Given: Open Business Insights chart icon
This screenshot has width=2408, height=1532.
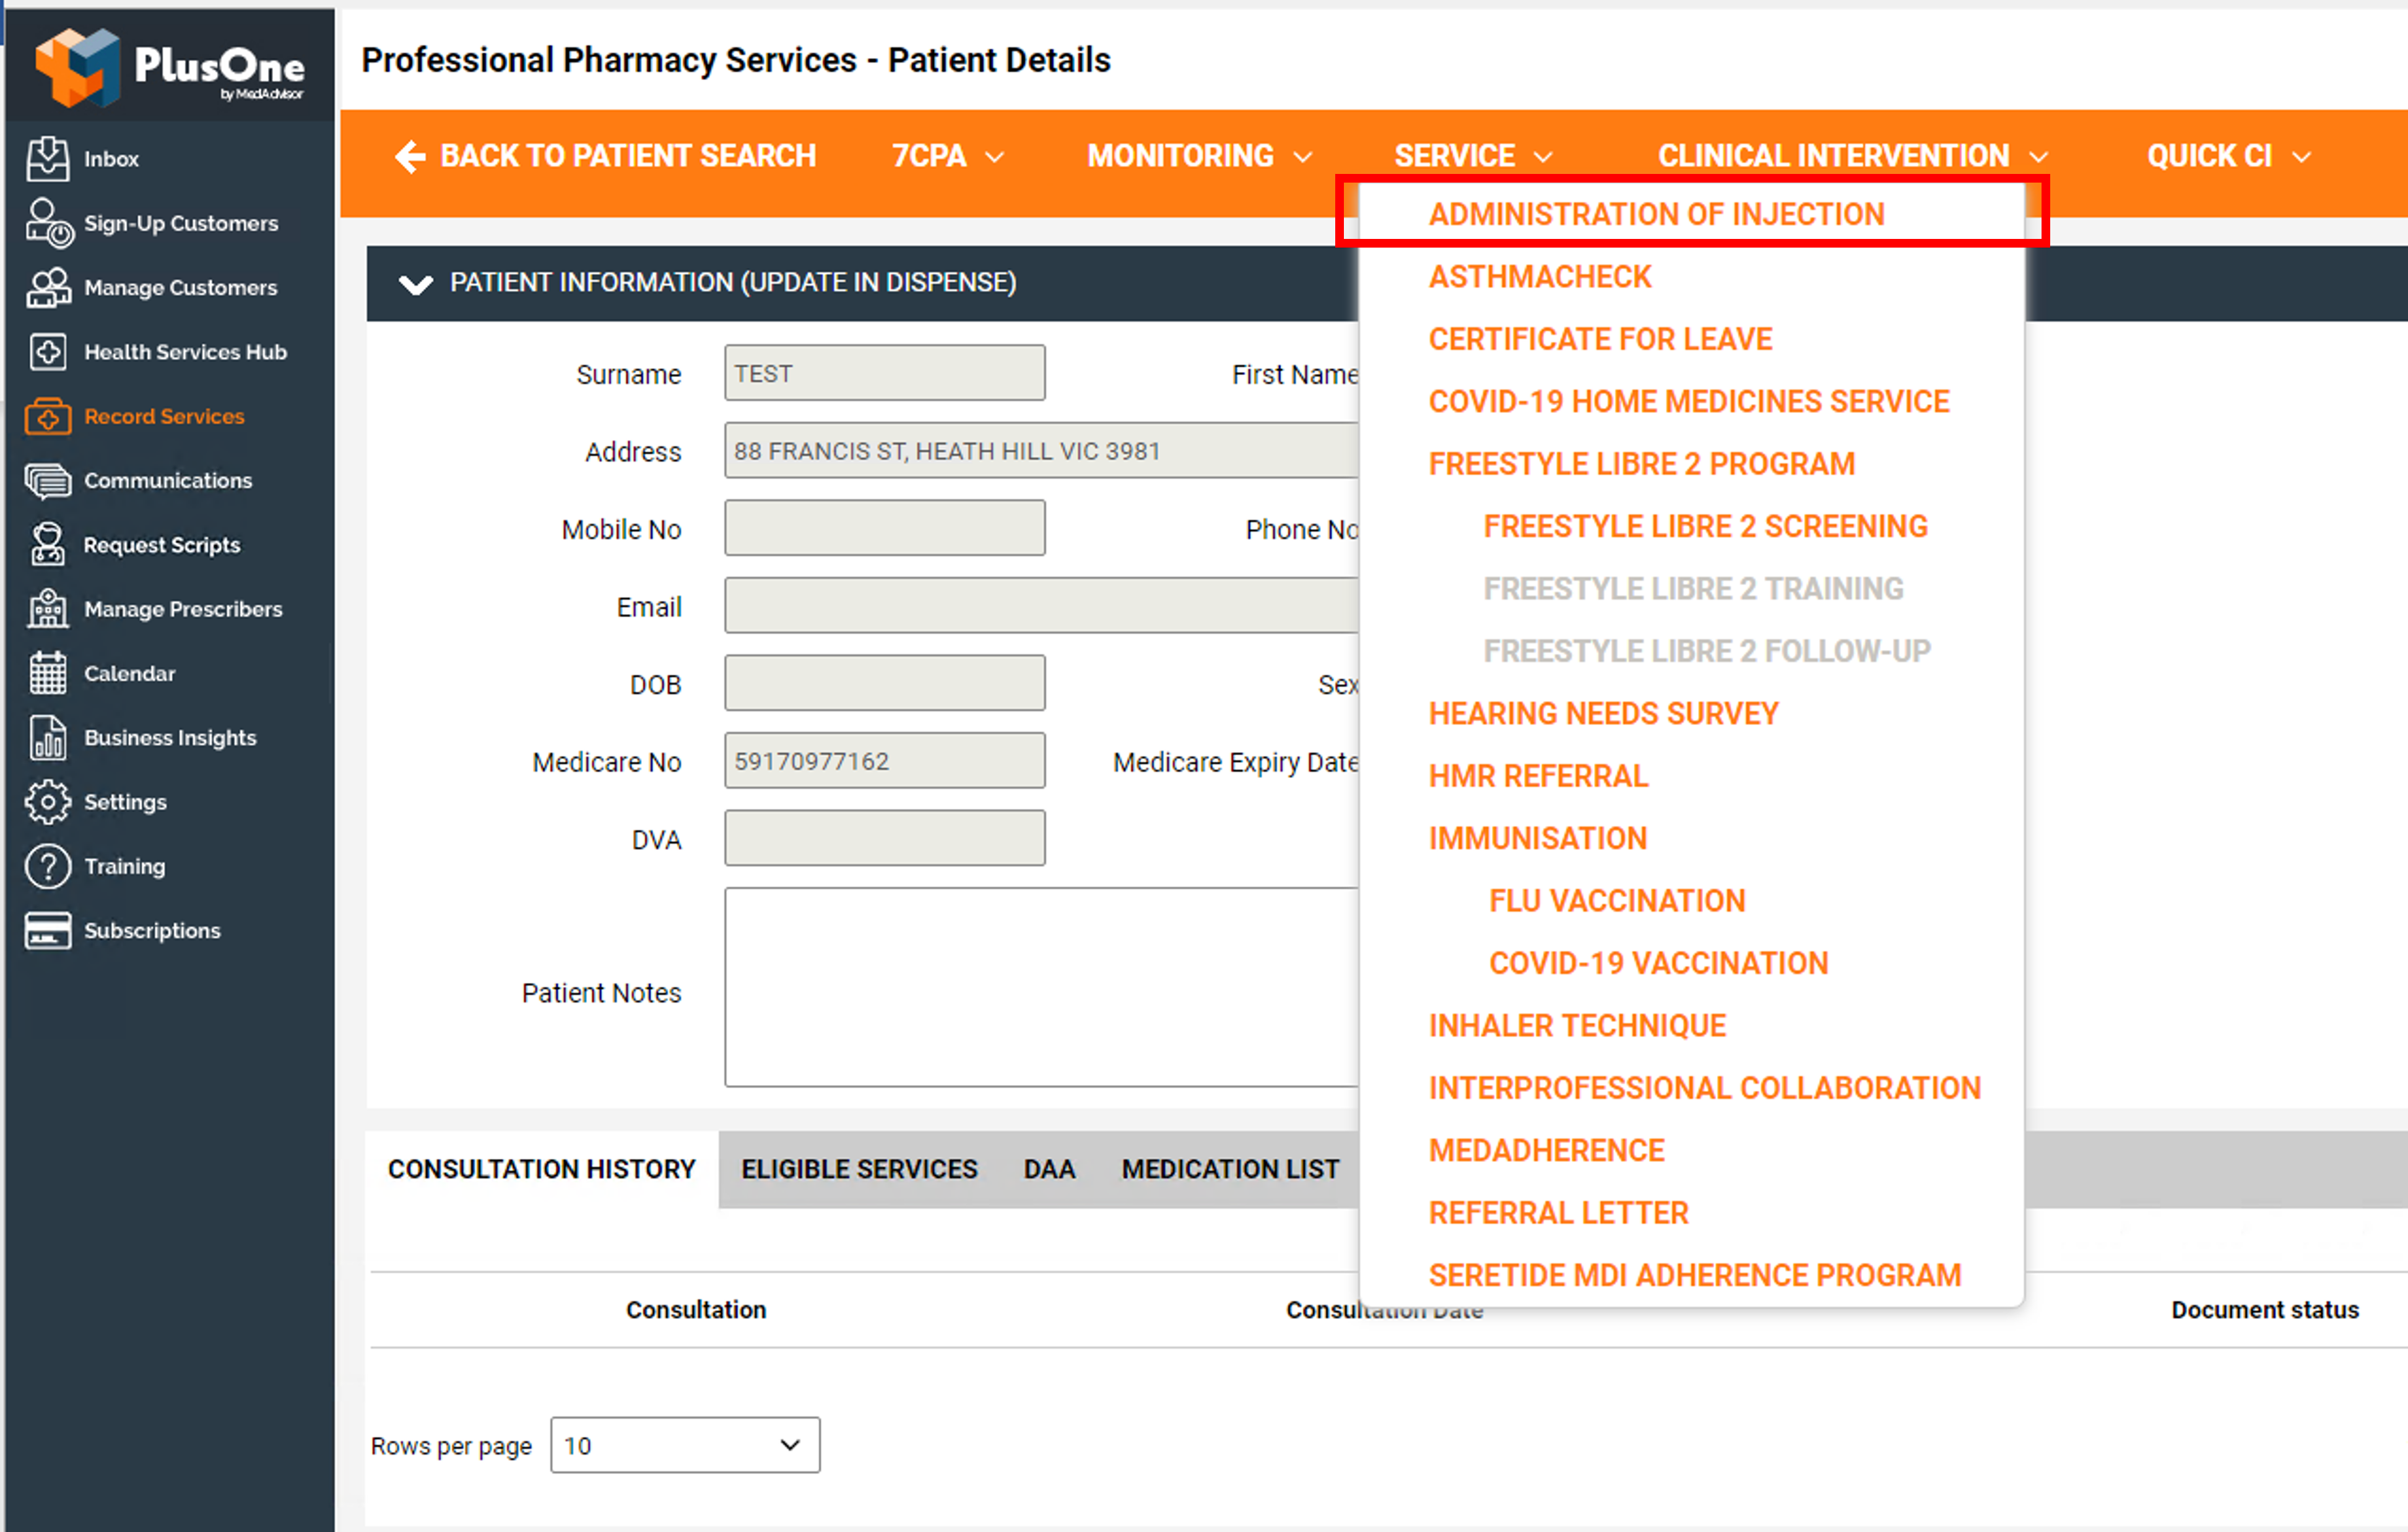Looking at the screenshot, I should coord(48,738).
